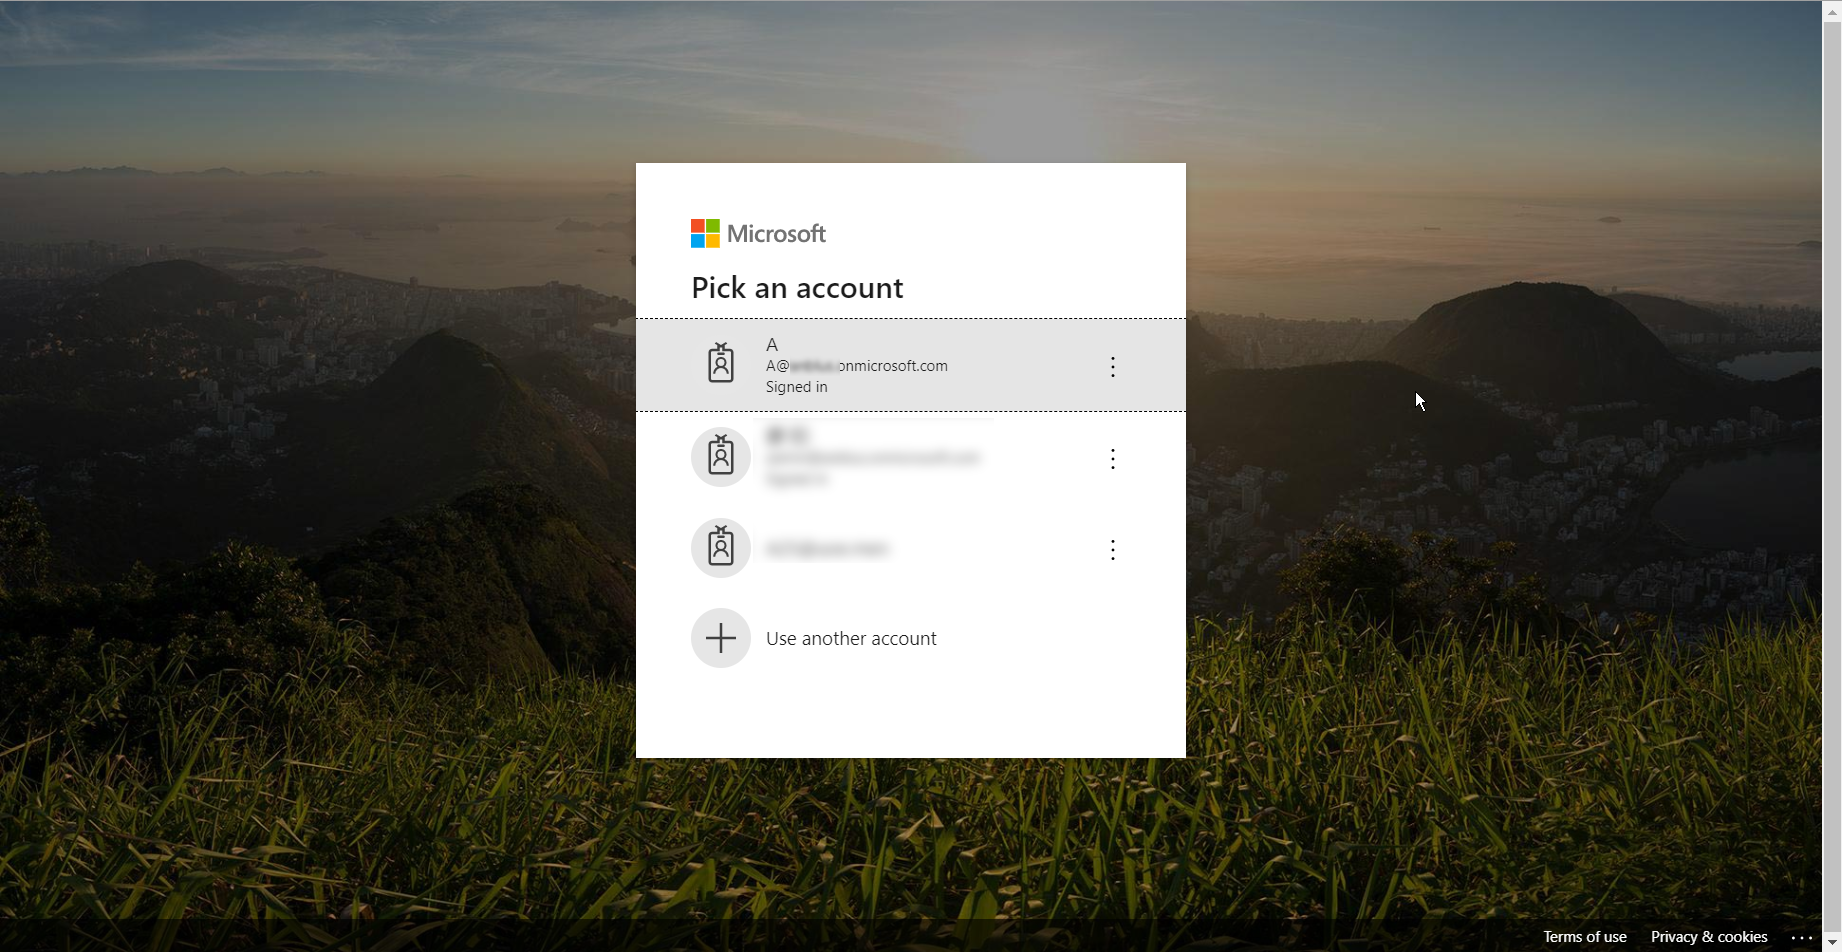The width and height of the screenshot is (1842, 952).
Task: Open the Privacy & cookies link
Action: 1709,937
